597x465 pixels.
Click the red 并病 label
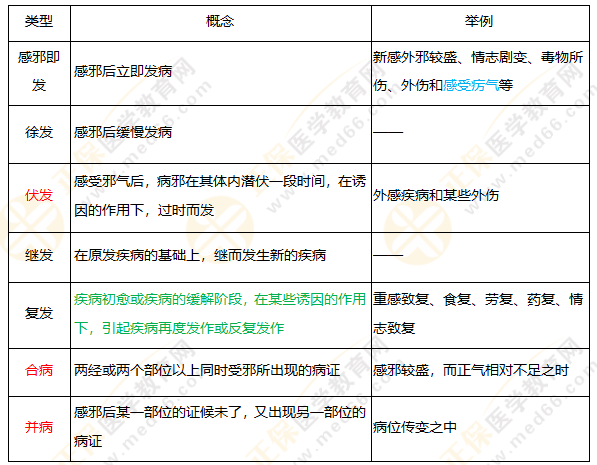tap(39, 427)
